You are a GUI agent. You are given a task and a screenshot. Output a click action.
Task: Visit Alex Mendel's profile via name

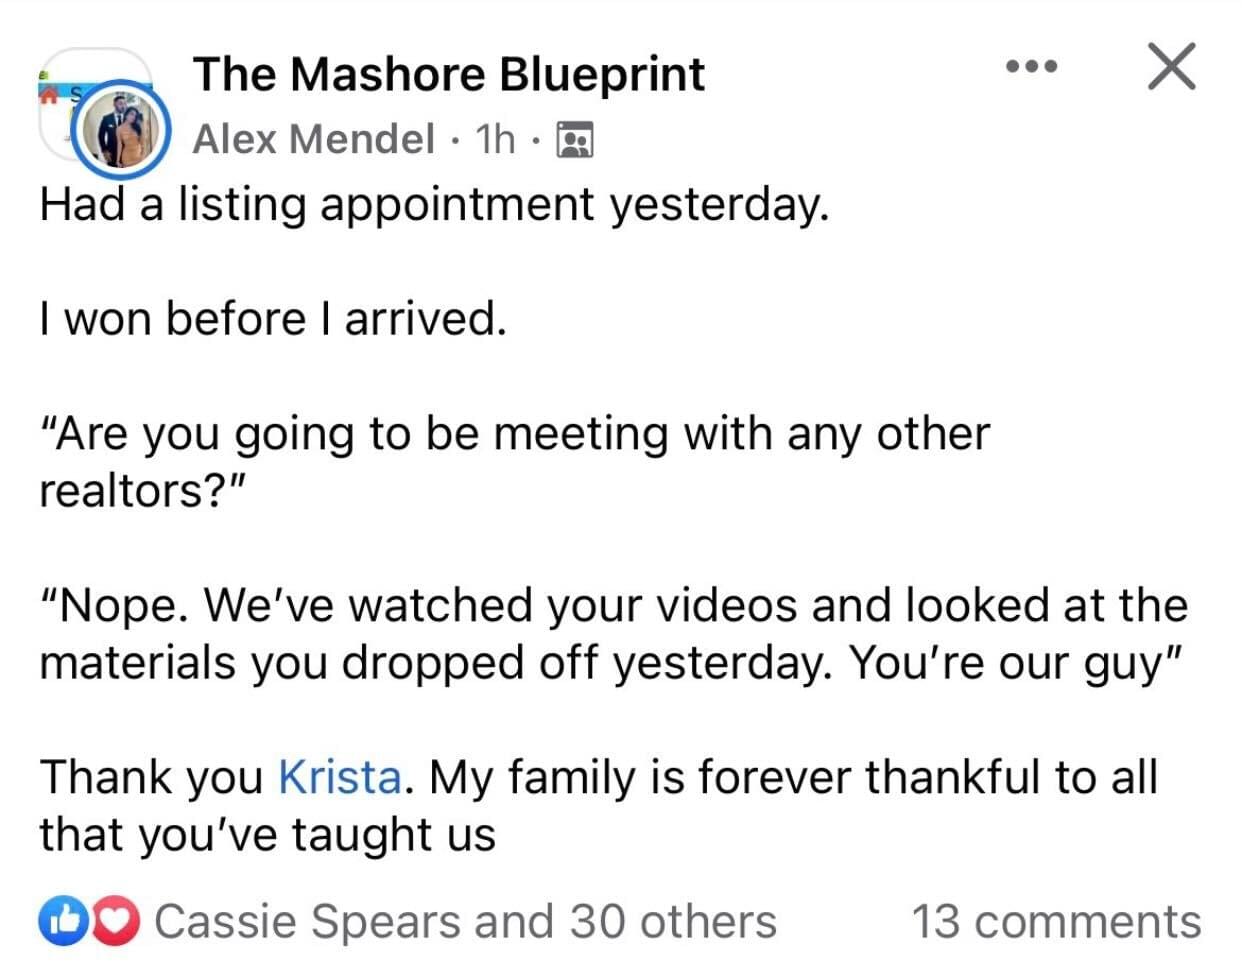click(313, 140)
